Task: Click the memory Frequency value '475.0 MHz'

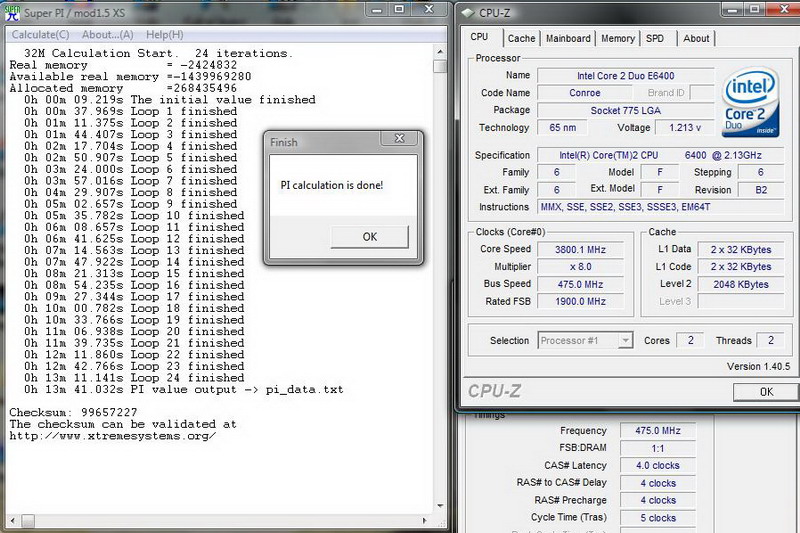Action: (x=658, y=430)
